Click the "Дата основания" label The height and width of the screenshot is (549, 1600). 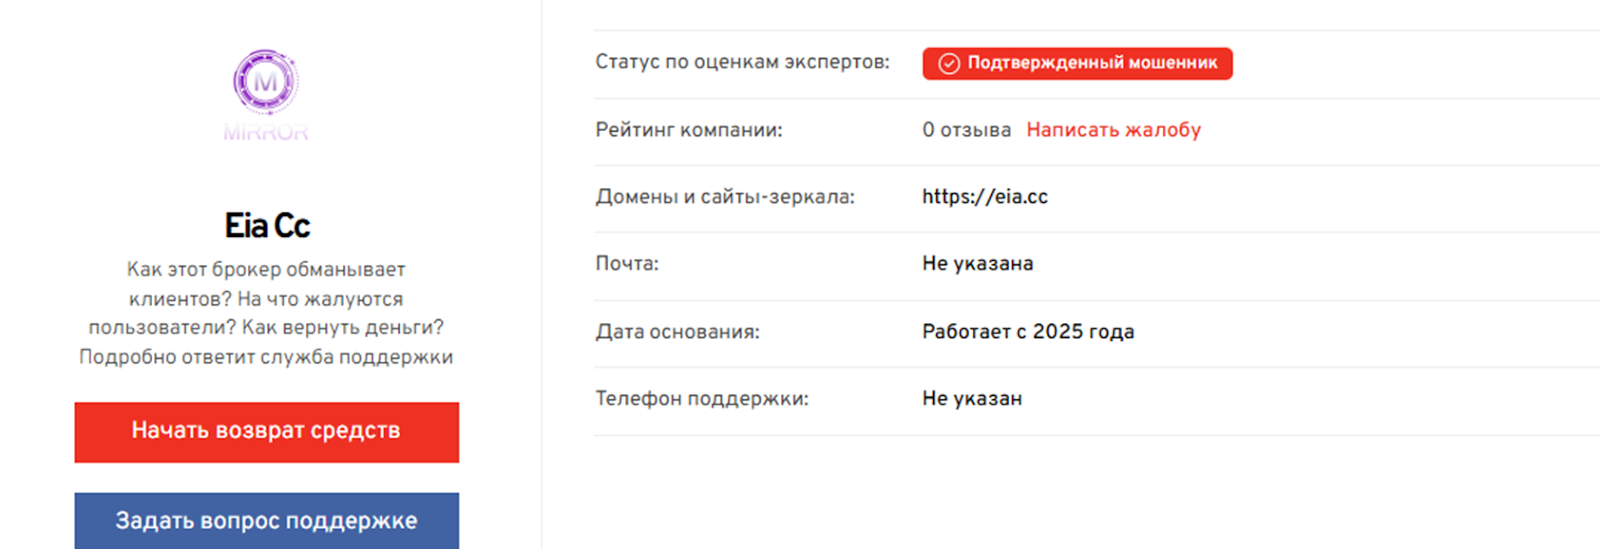(677, 332)
